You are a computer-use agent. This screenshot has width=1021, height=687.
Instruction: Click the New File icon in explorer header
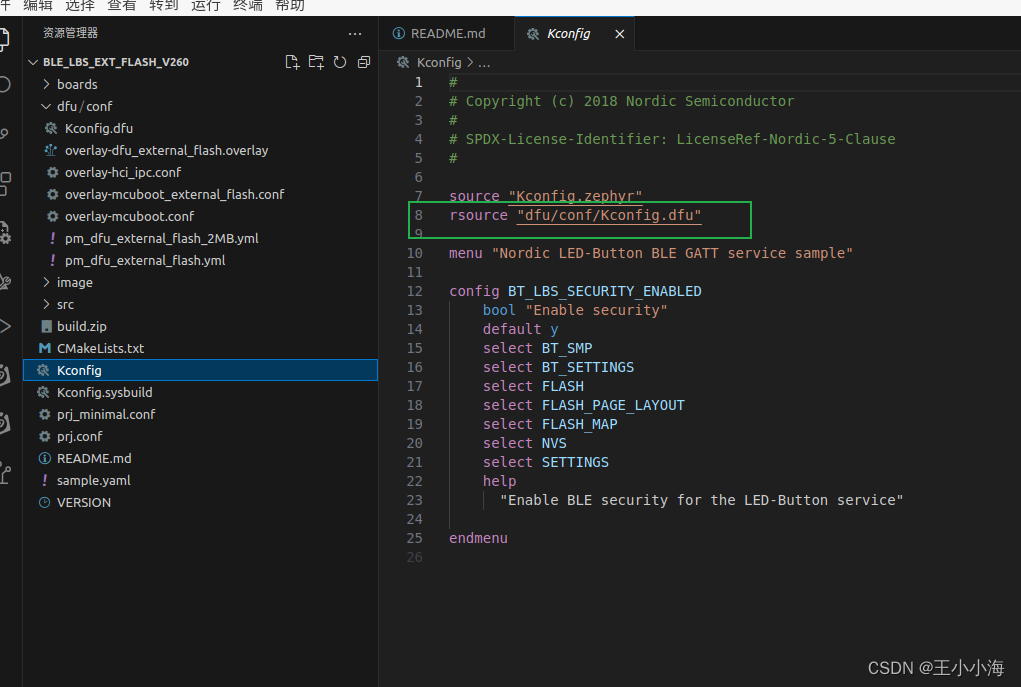click(x=292, y=62)
